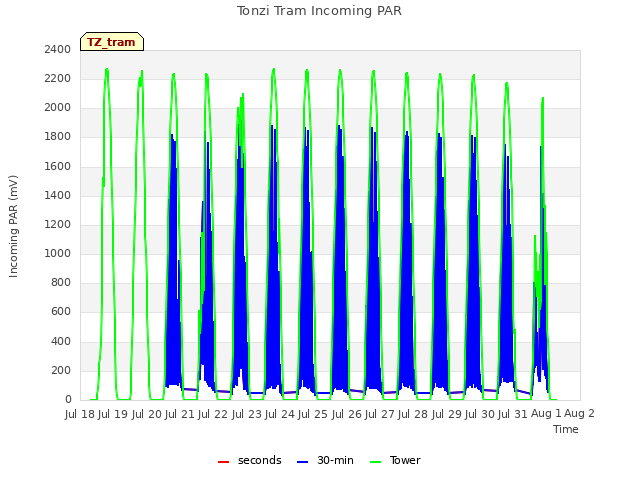The image size is (640, 480).
Task: Click the 1800 y-axis tick label
Action: coord(58,137)
